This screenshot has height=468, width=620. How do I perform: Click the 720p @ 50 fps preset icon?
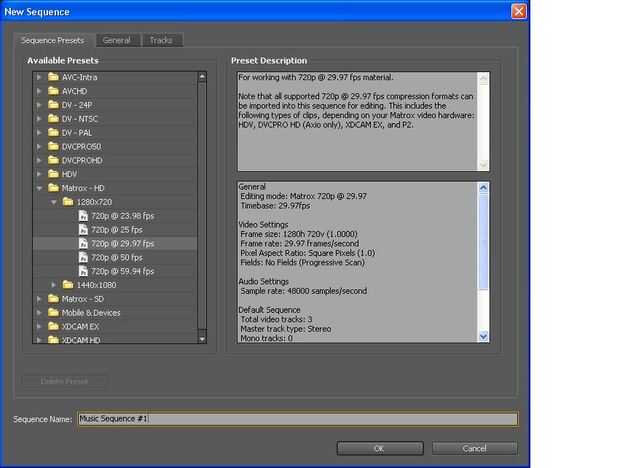pyautogui.click(x=83, y=257)
